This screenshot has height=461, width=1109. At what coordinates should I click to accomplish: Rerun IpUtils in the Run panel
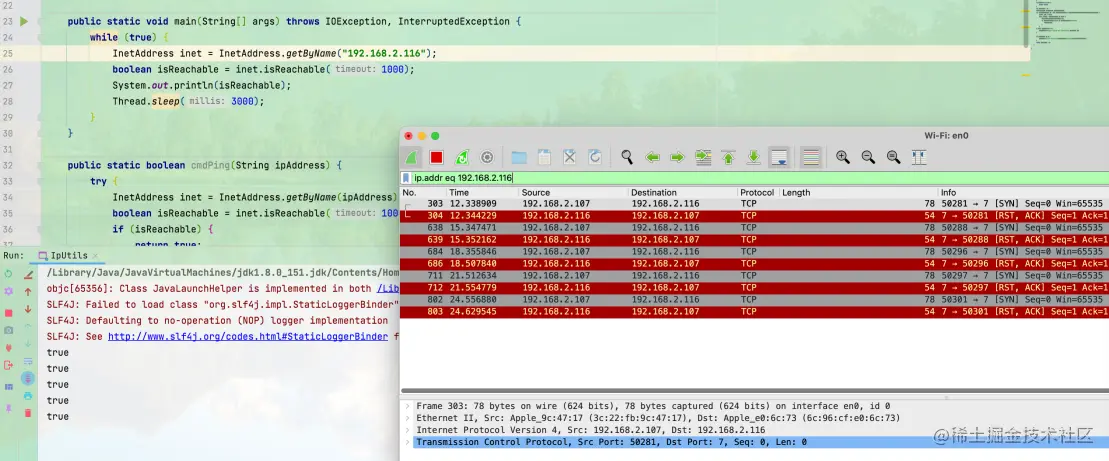tap(8, 273)
